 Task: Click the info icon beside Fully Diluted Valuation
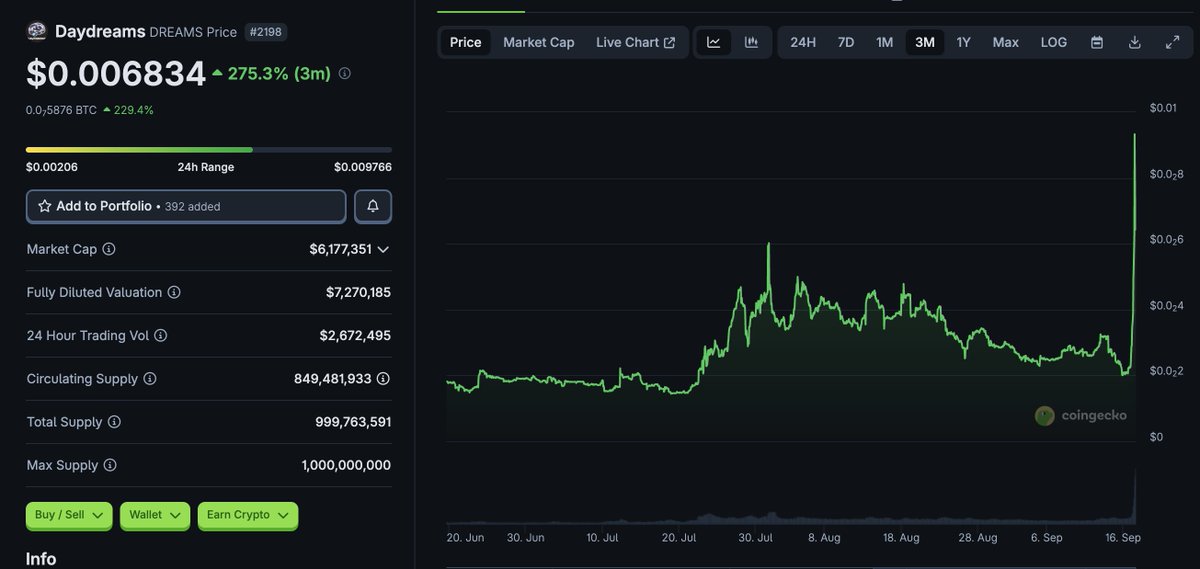[174, 292]
